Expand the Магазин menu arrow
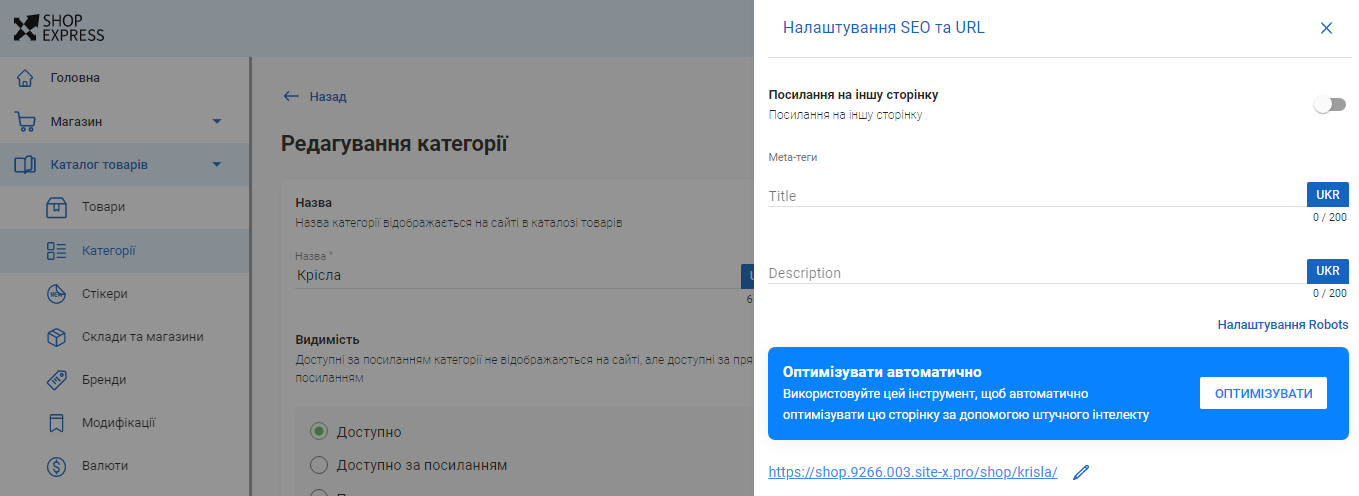 [217, 122]
